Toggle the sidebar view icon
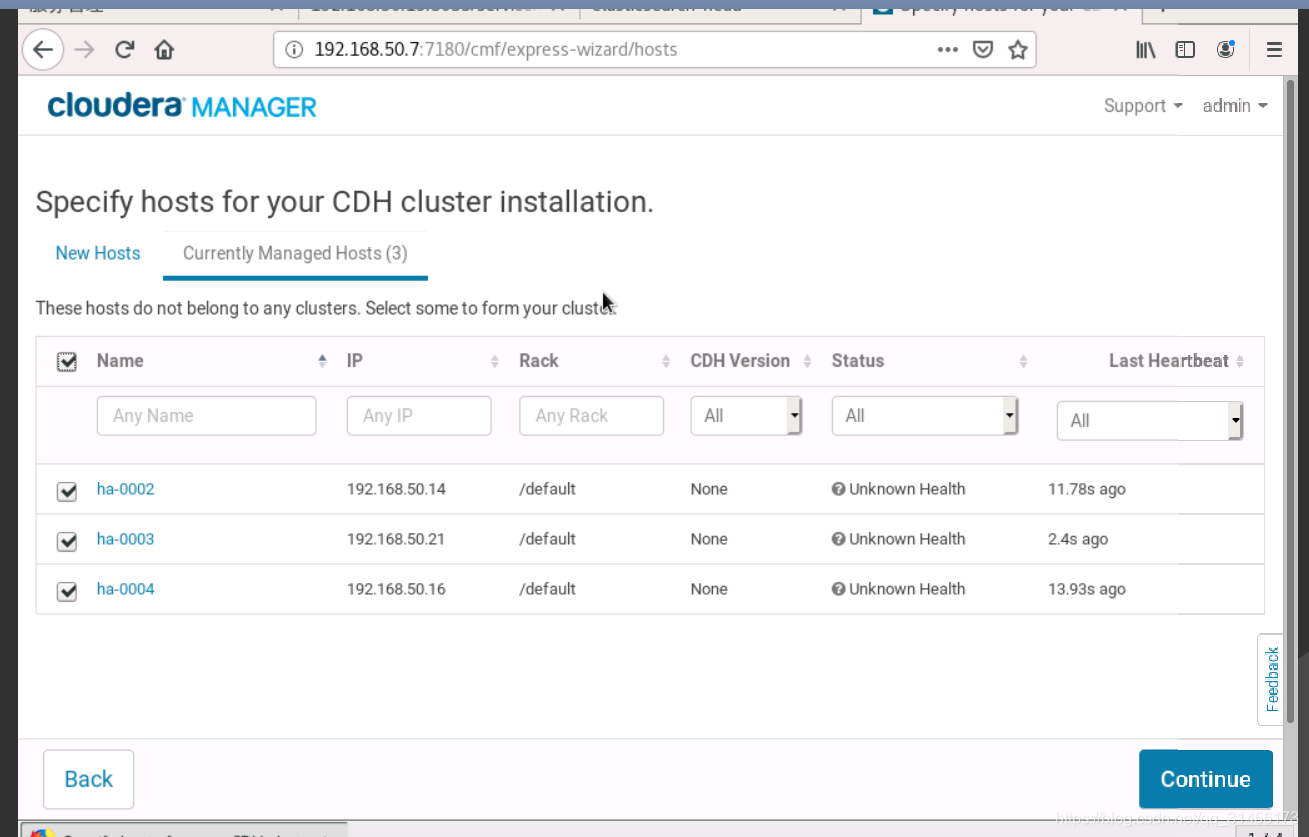 click(x=1185, y=49)
